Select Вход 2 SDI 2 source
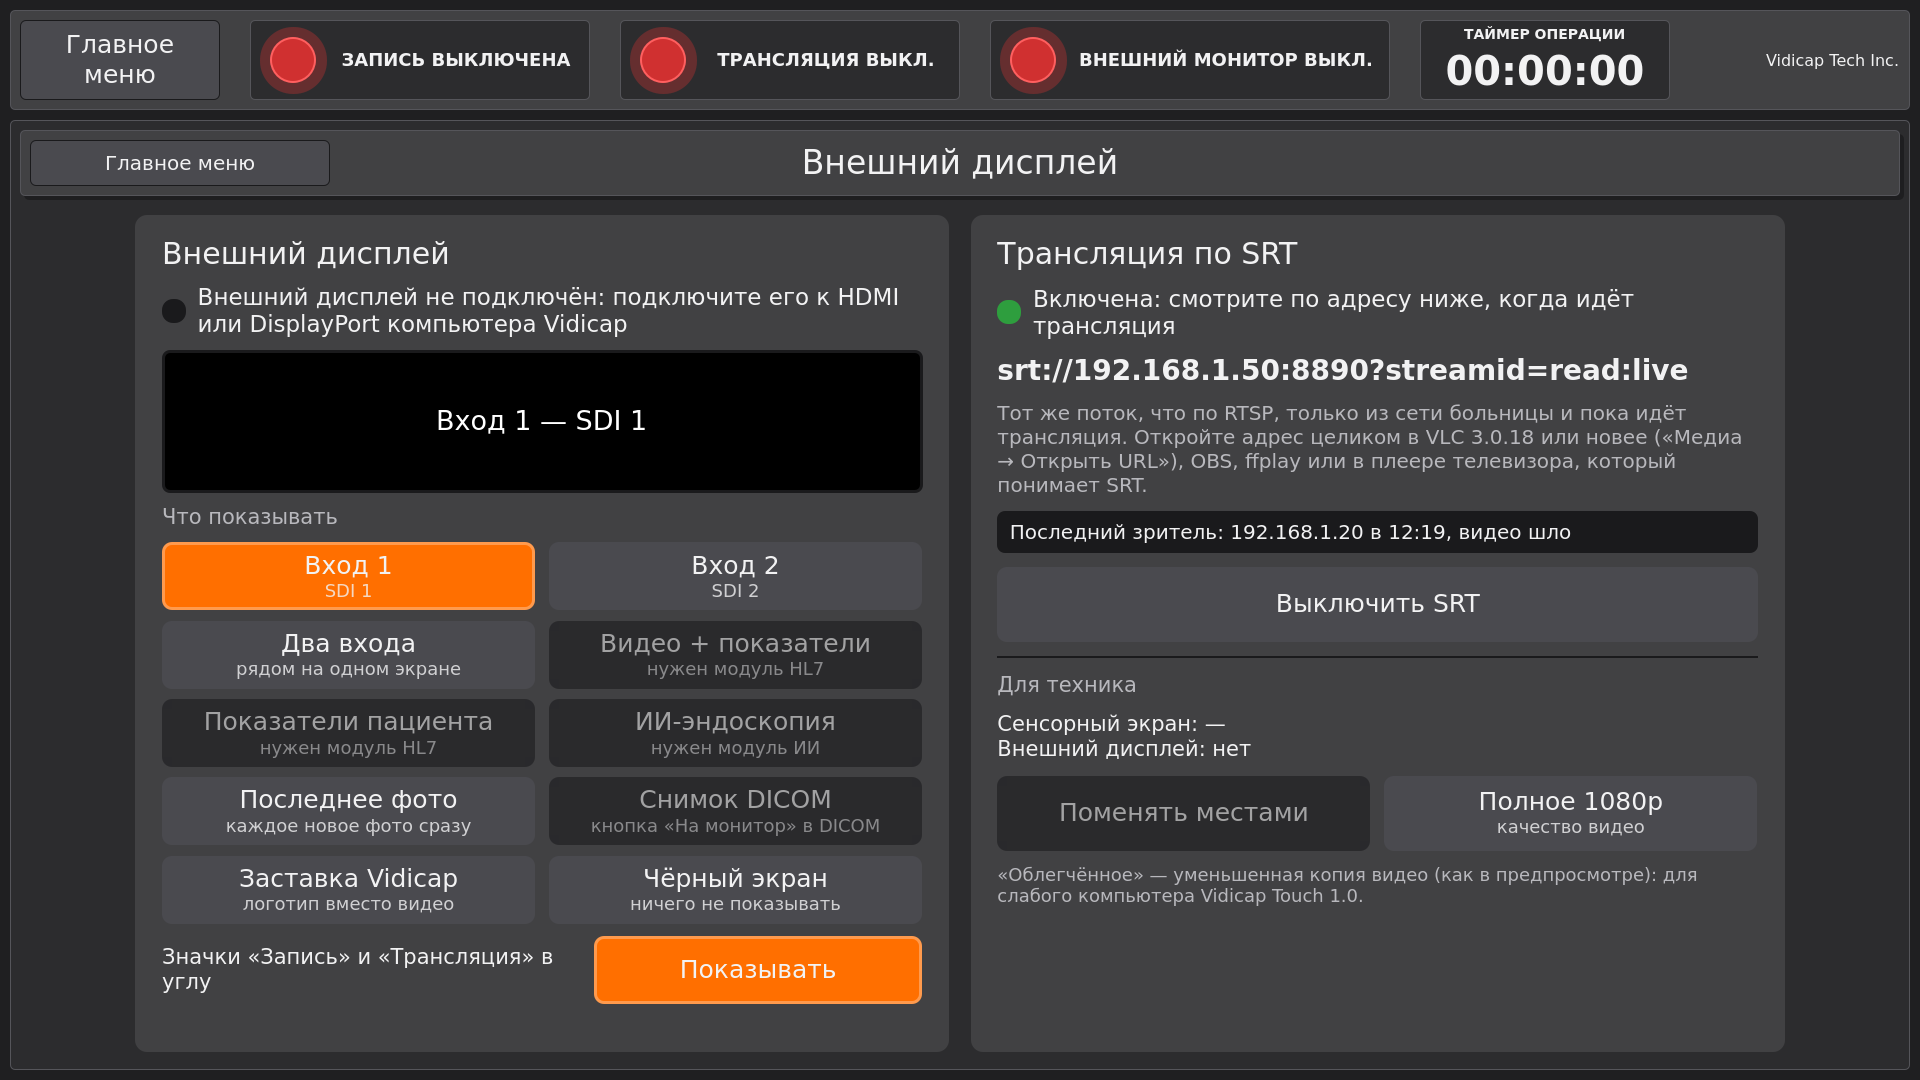This screenshot has height=1080, width=1920. 735,576
